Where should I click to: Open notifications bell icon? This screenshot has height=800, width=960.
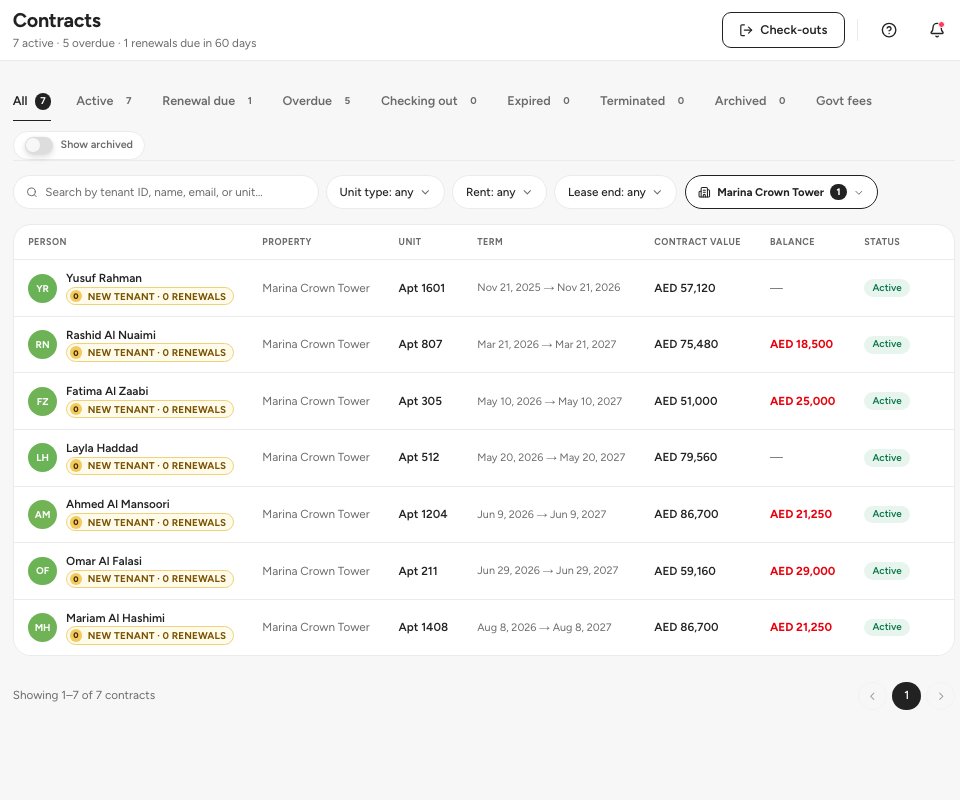coord(937,29)
